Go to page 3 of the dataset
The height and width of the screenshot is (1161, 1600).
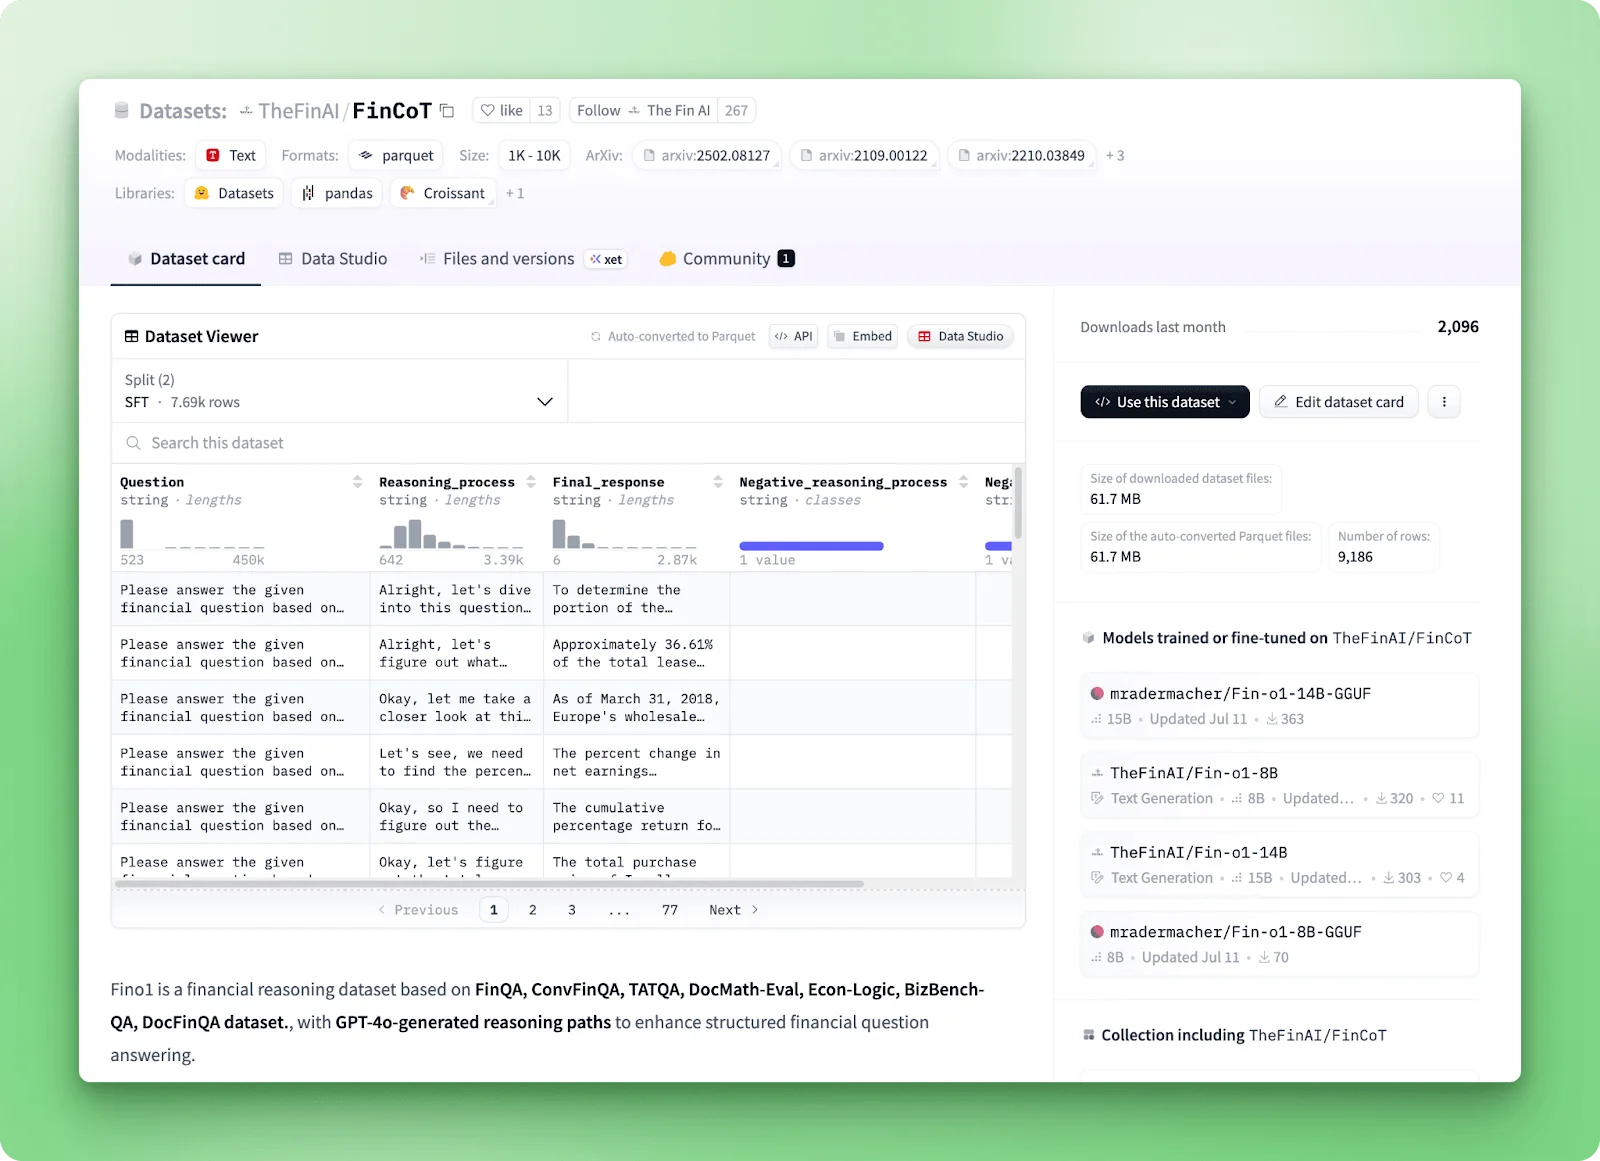pyautogui.click(x=572, y=910)
